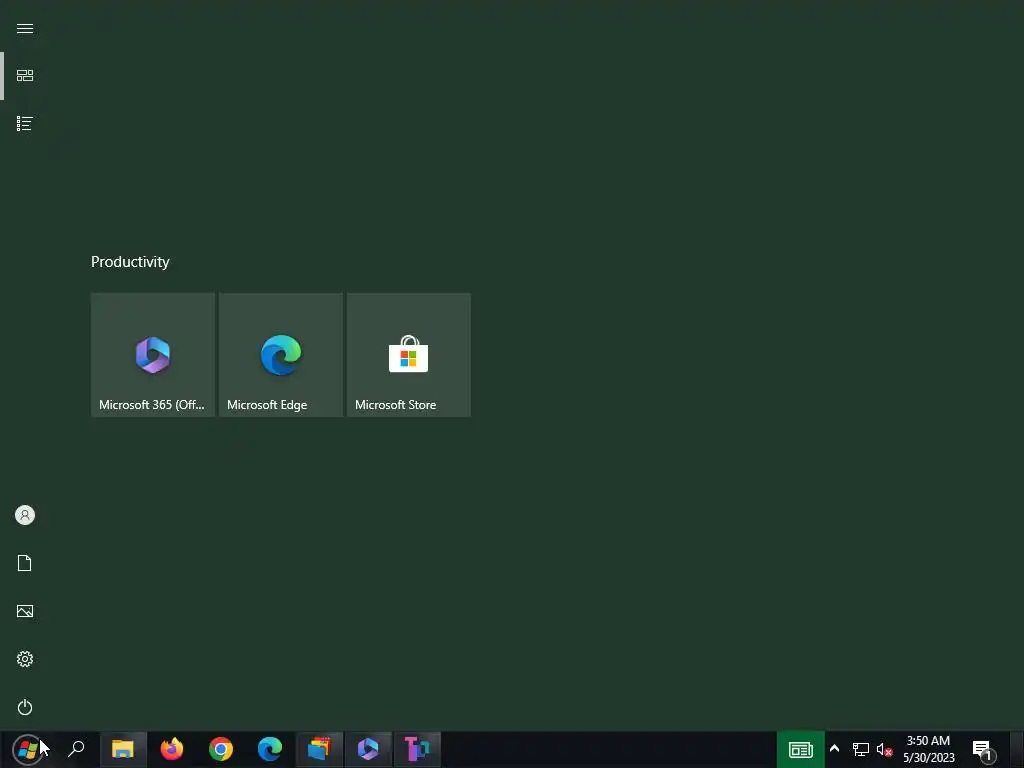1024x768 pixels.
Task: Open the Power options menu
Action: click(x=25, y=707)
